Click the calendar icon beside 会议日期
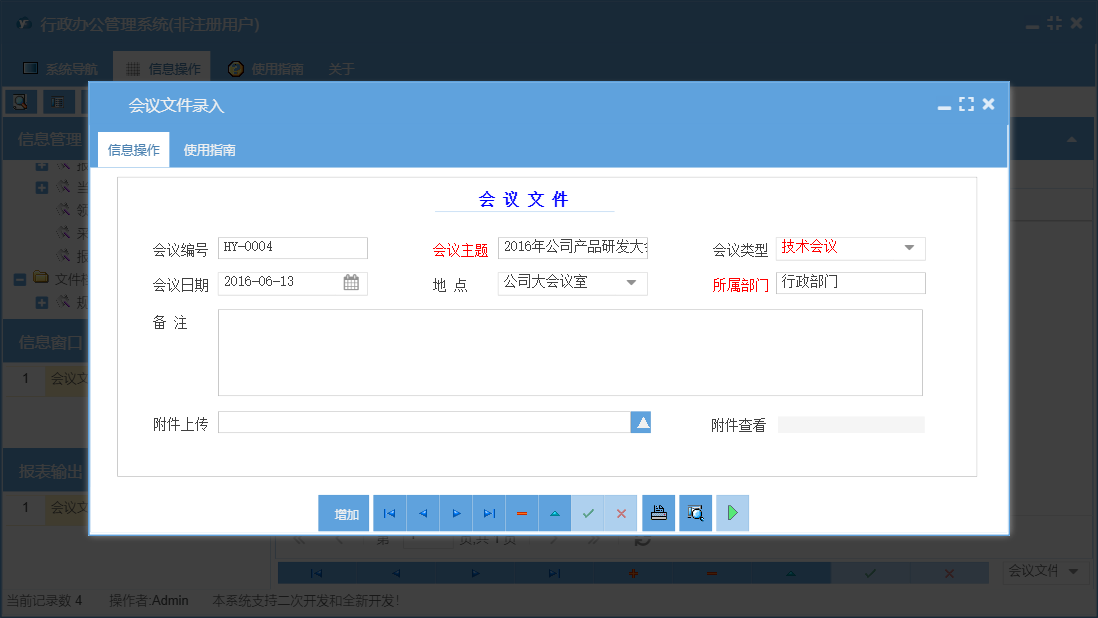This screenshot has height=618, width=1098. click(x=352, y=283)
